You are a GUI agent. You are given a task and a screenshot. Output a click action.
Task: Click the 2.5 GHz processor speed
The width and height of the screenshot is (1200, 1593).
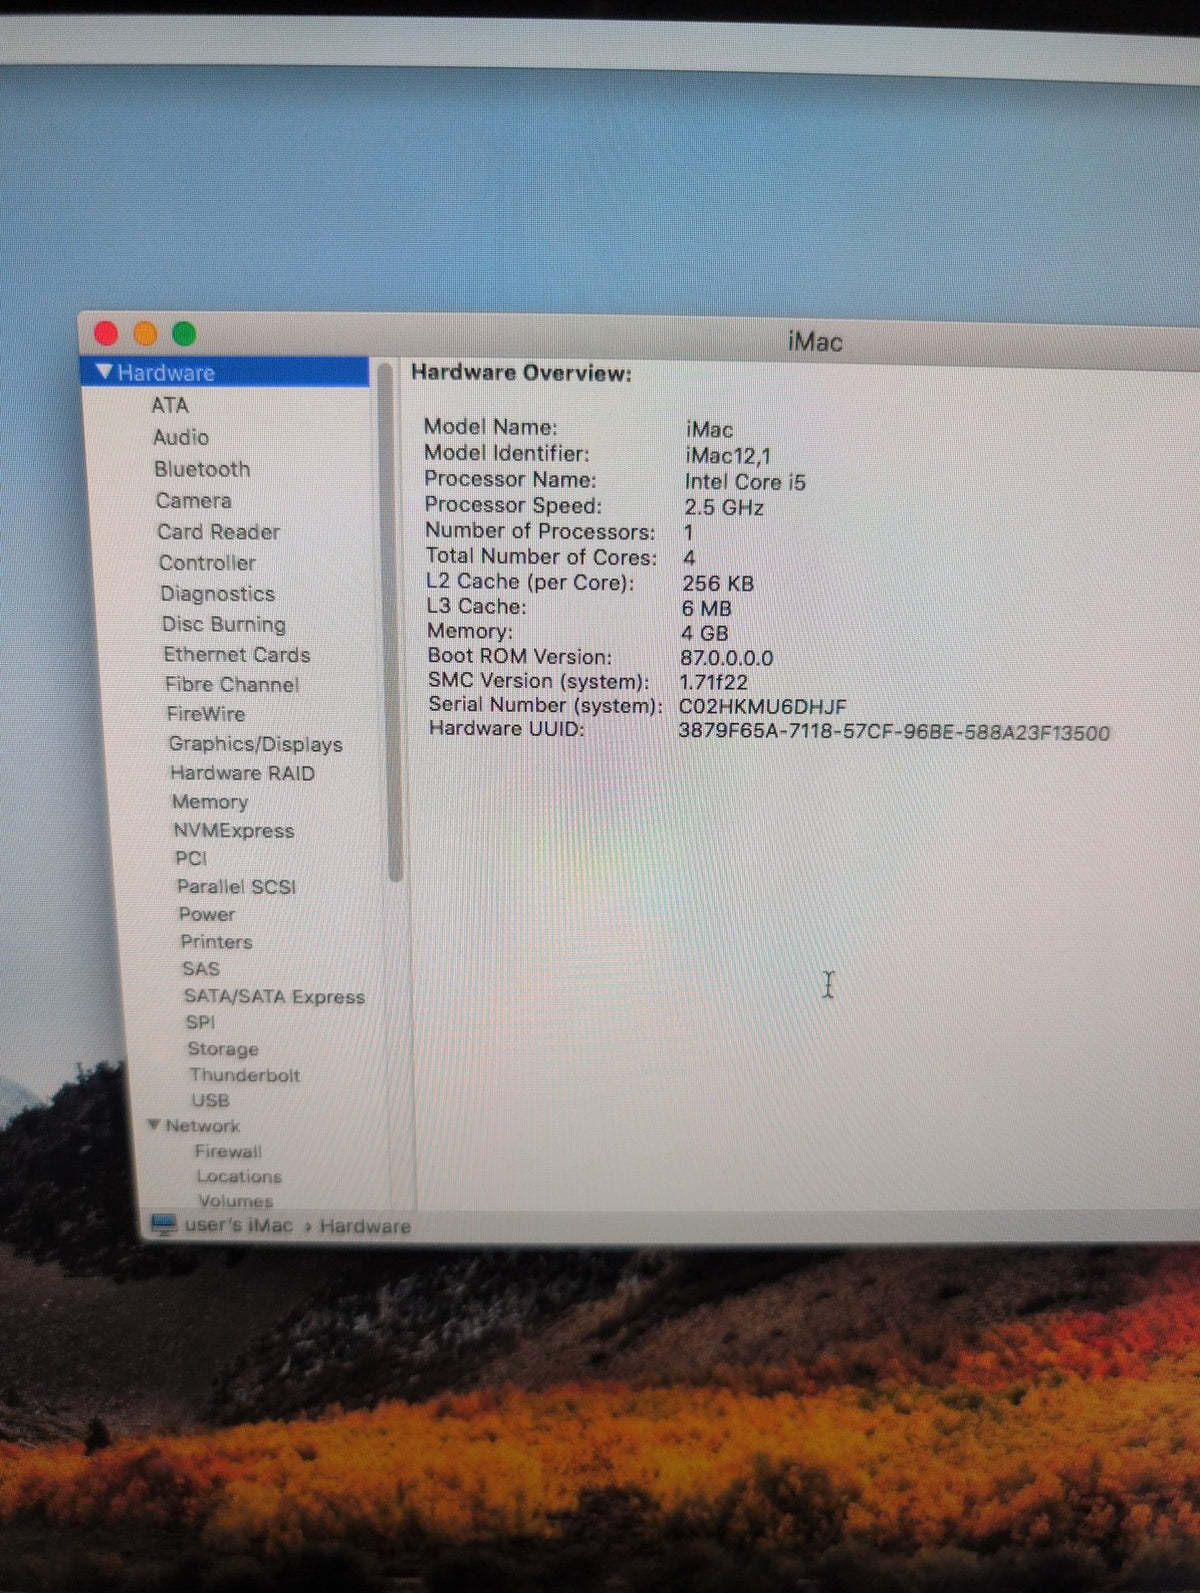pyautogui.click(x=724, y=508)
